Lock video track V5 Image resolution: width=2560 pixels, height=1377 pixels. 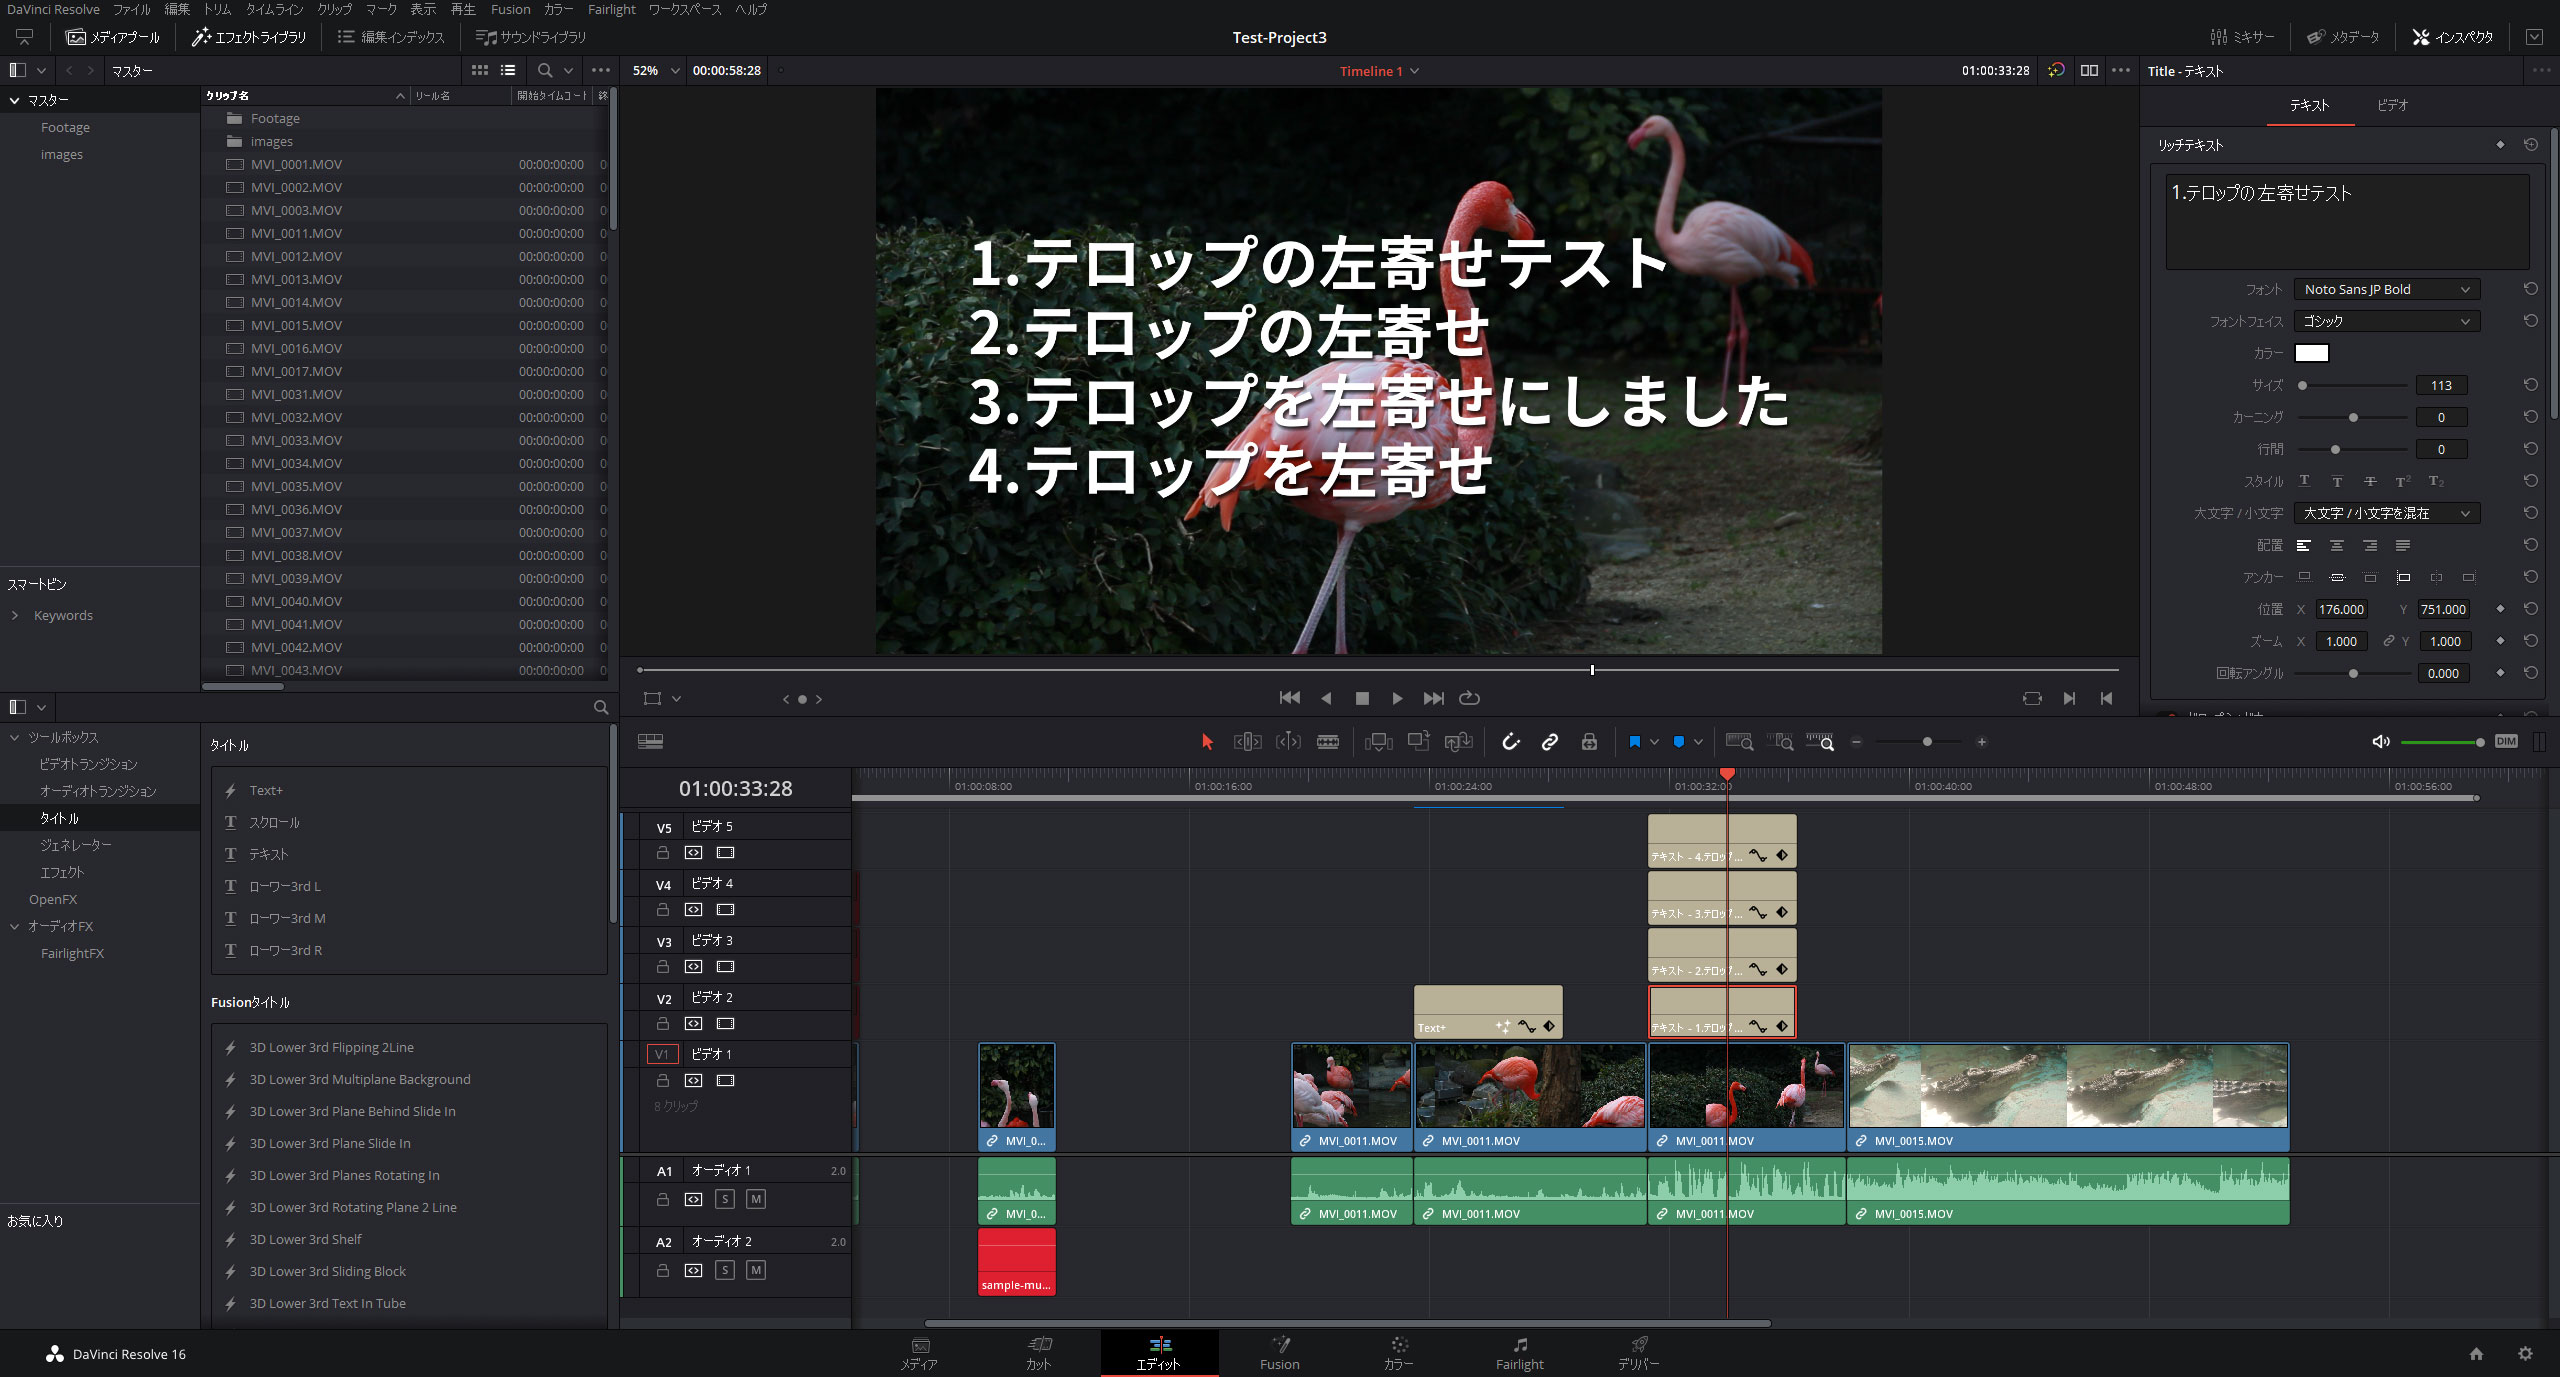click(662, 853)
